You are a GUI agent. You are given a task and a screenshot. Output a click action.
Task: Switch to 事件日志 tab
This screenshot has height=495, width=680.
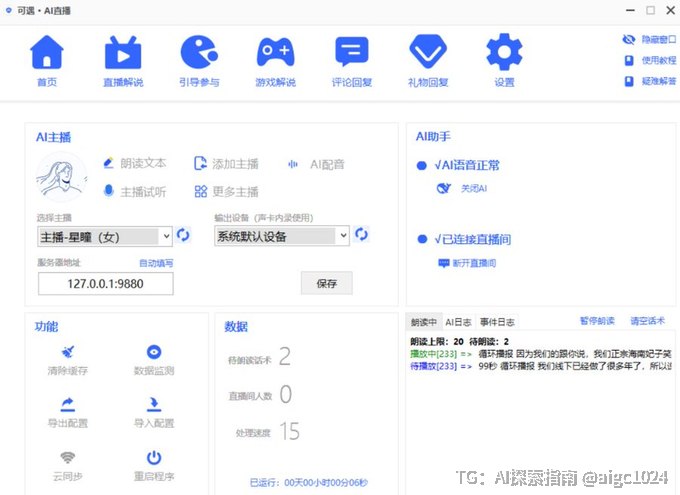pos(497,322)
